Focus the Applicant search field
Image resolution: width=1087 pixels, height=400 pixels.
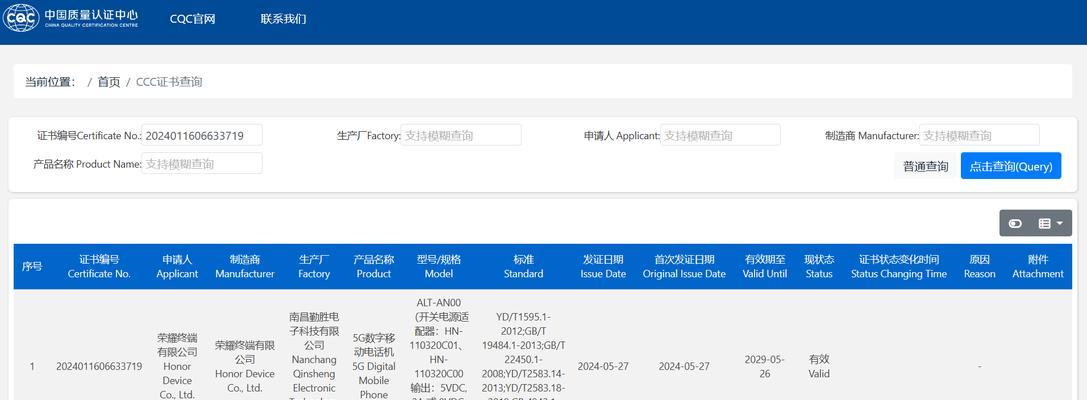pos(720,135)
